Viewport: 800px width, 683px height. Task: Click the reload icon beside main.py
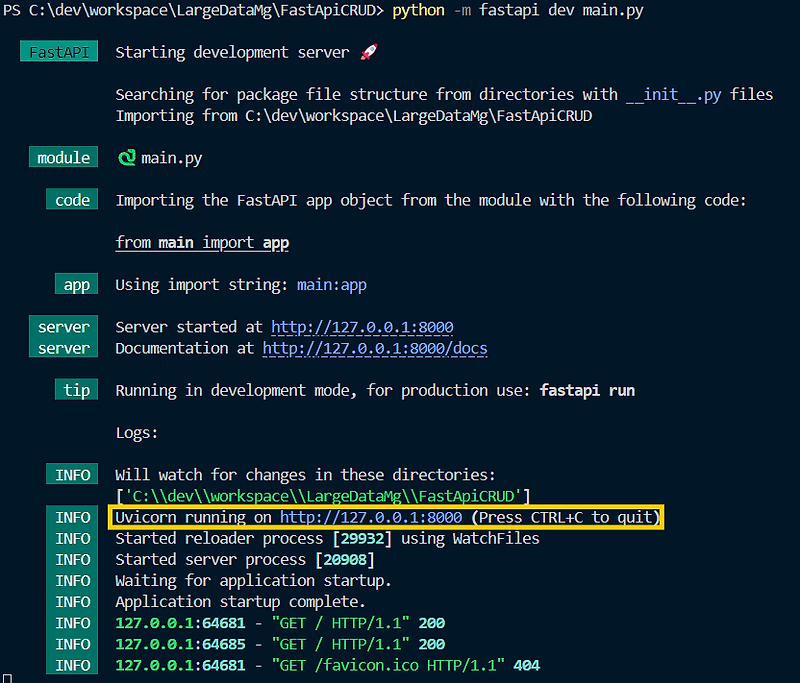pos(129,157)
